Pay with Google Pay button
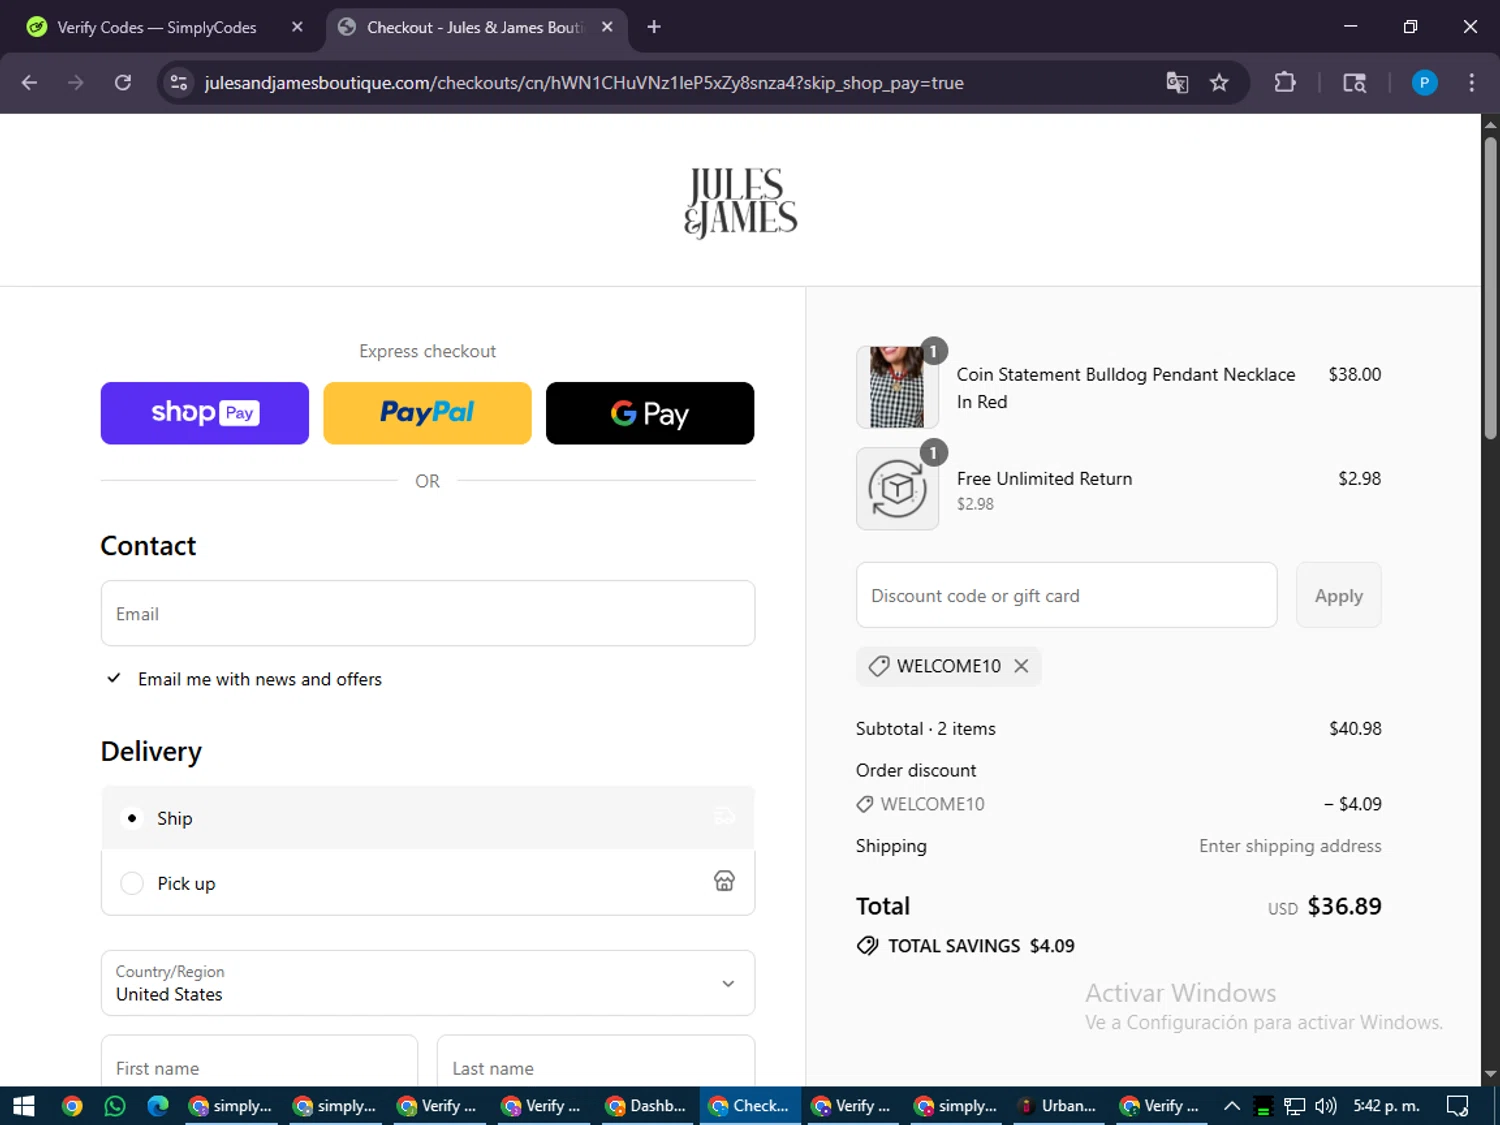The width and height of the screenshot is (1500, 1125). 650,413
